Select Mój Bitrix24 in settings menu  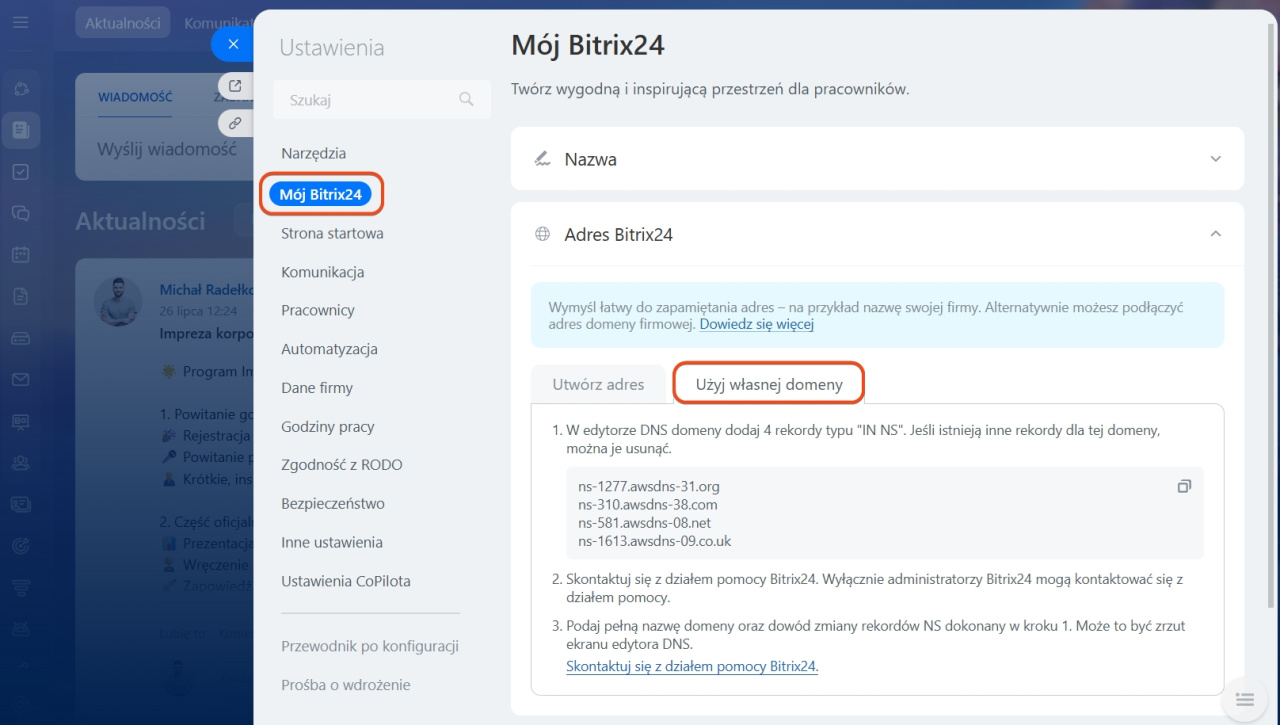pyautogui.click(x=320, y=194)
